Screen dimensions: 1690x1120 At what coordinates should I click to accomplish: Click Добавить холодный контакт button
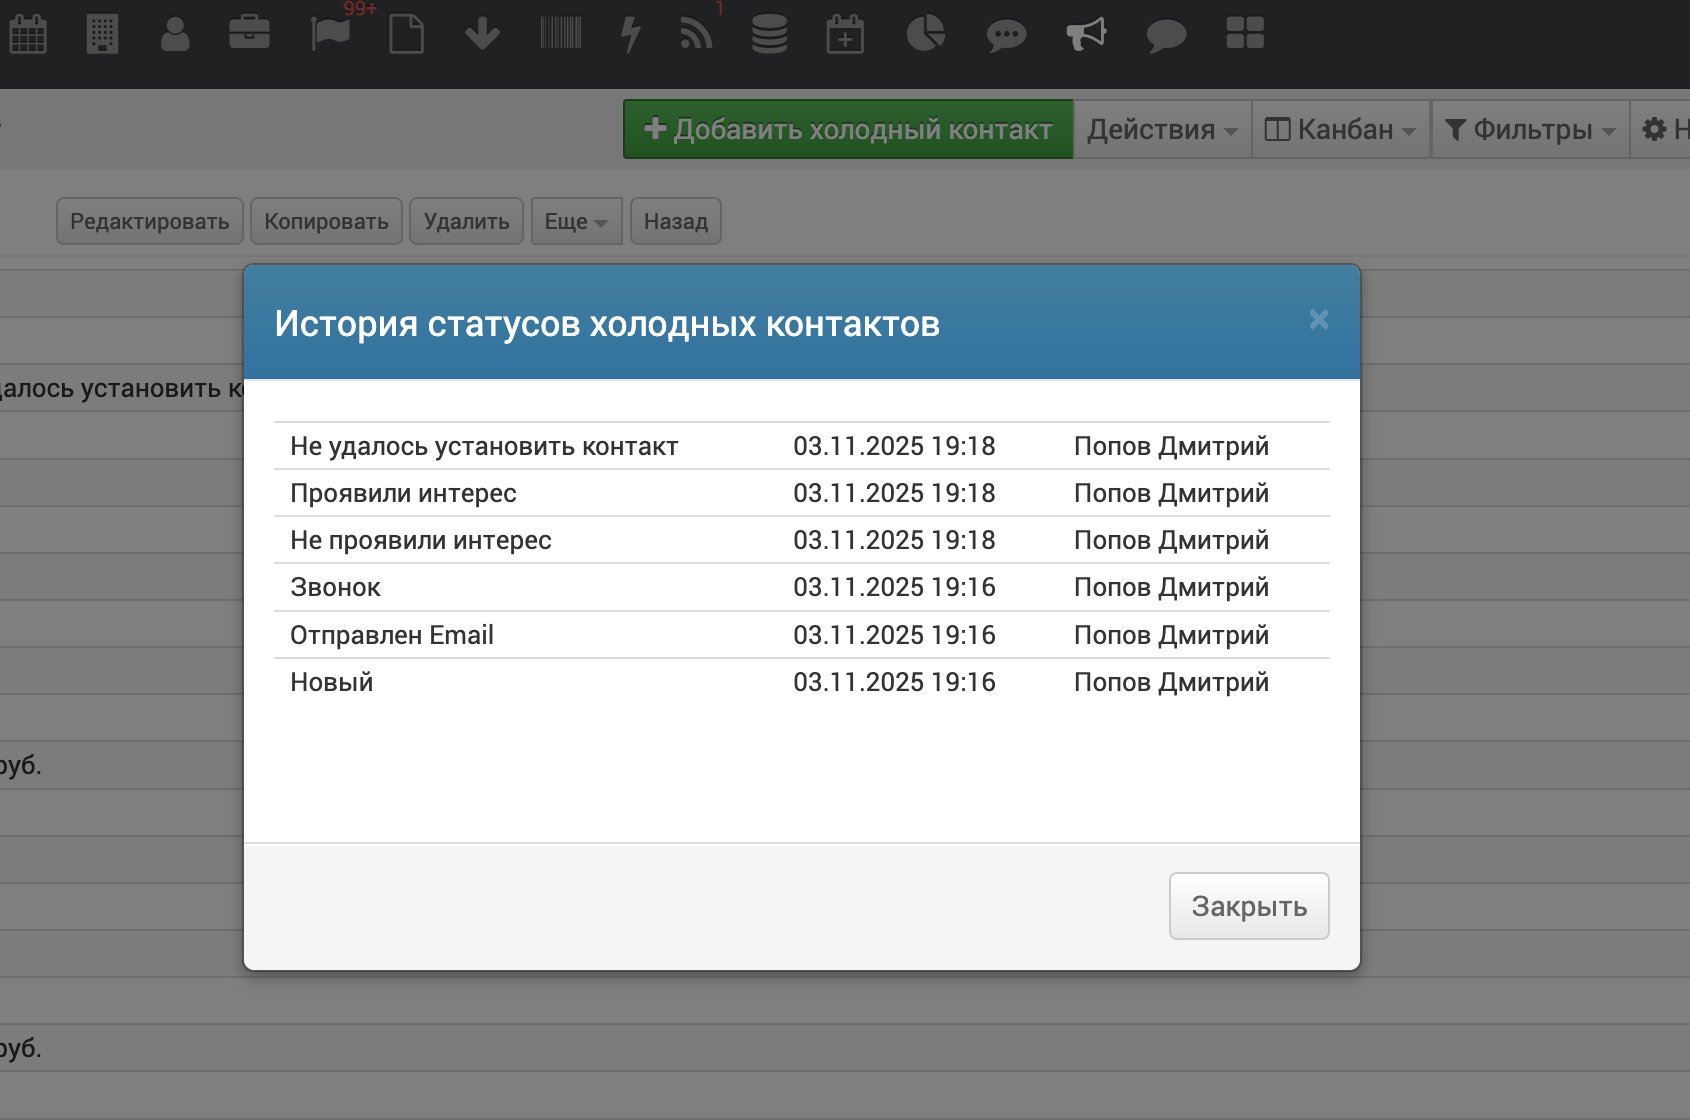tap(848, 130)
